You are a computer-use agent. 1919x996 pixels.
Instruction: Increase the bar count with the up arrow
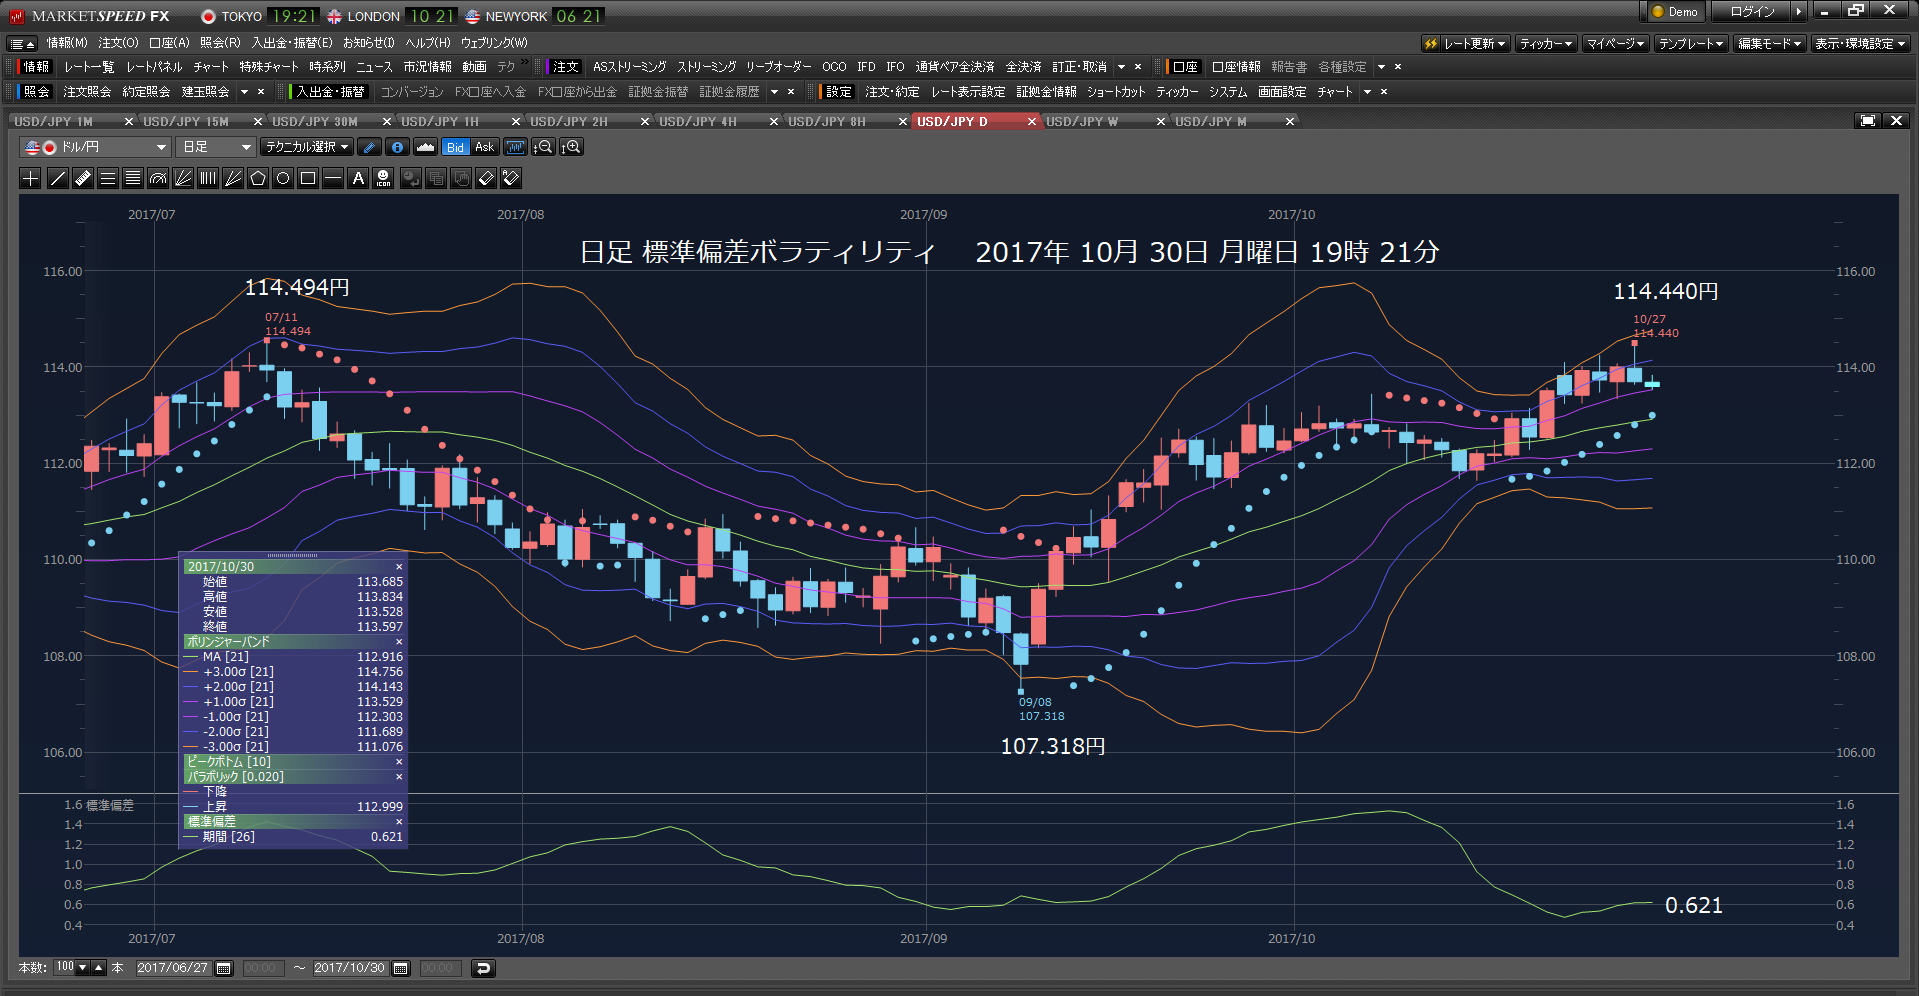98,967
